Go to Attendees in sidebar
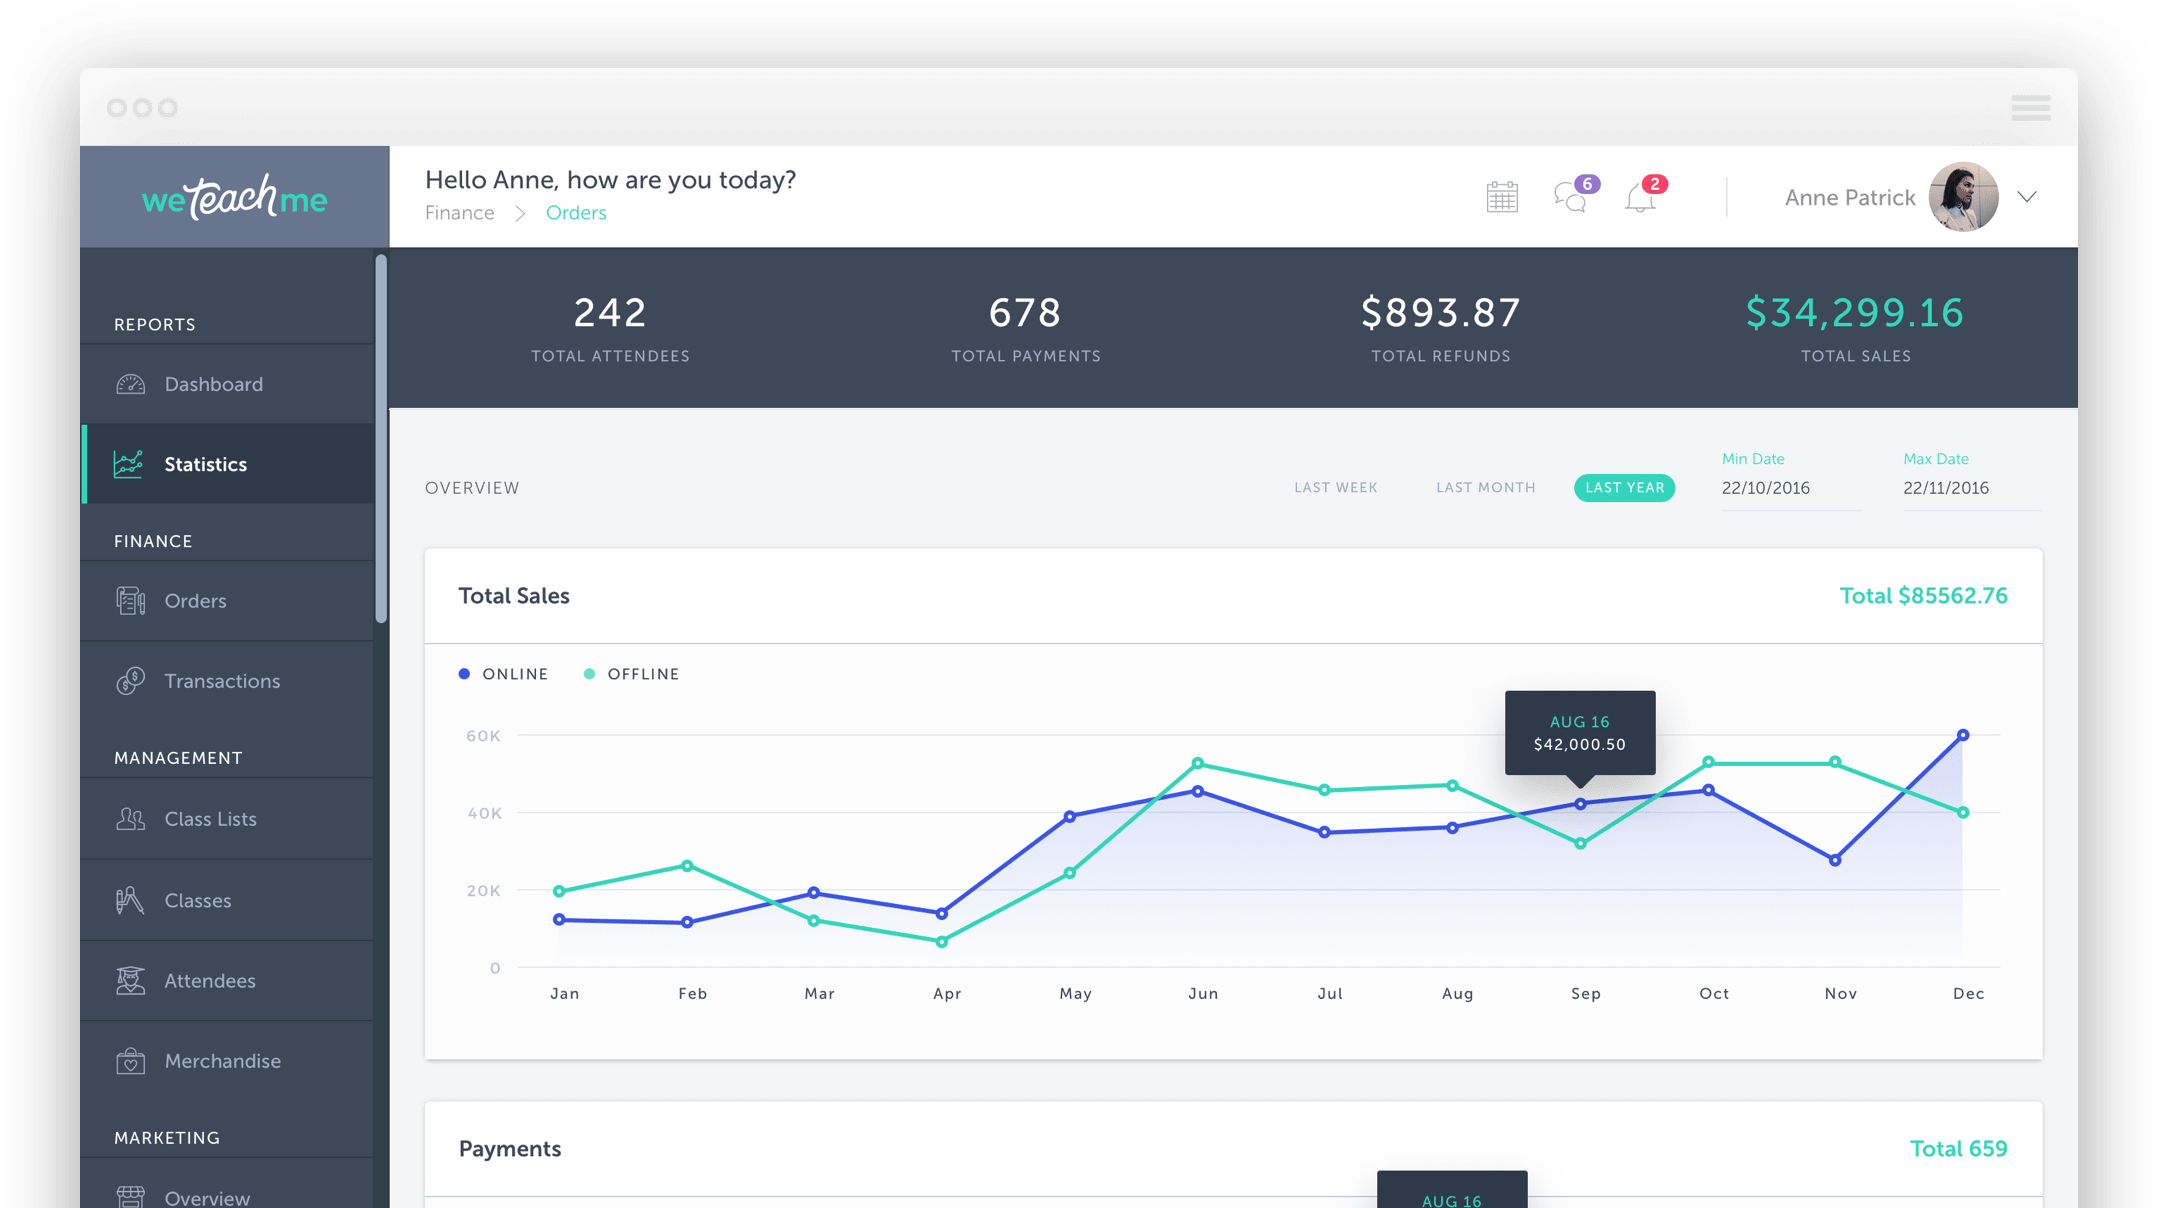Viewport: 2158px width, 1208px height. (228, 981)
